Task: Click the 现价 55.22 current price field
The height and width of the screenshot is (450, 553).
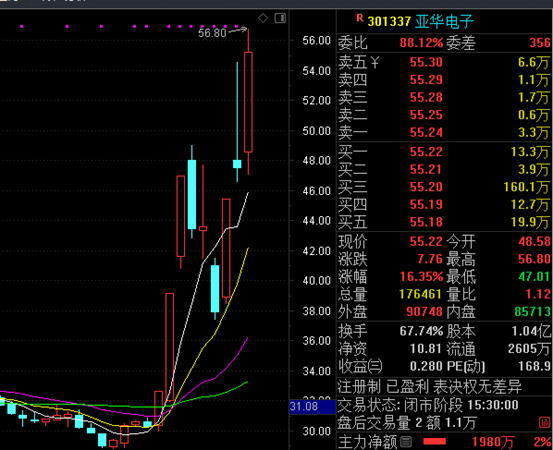Action: [390, 242]
